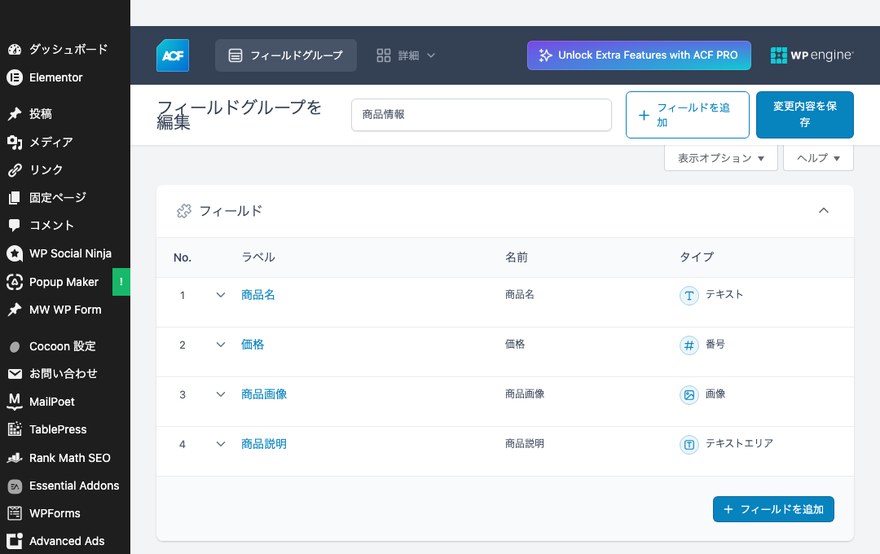This screenshot has width=880, height=554.
Task: Click the コメント speech bubble icon
Action: coord(15,226)
